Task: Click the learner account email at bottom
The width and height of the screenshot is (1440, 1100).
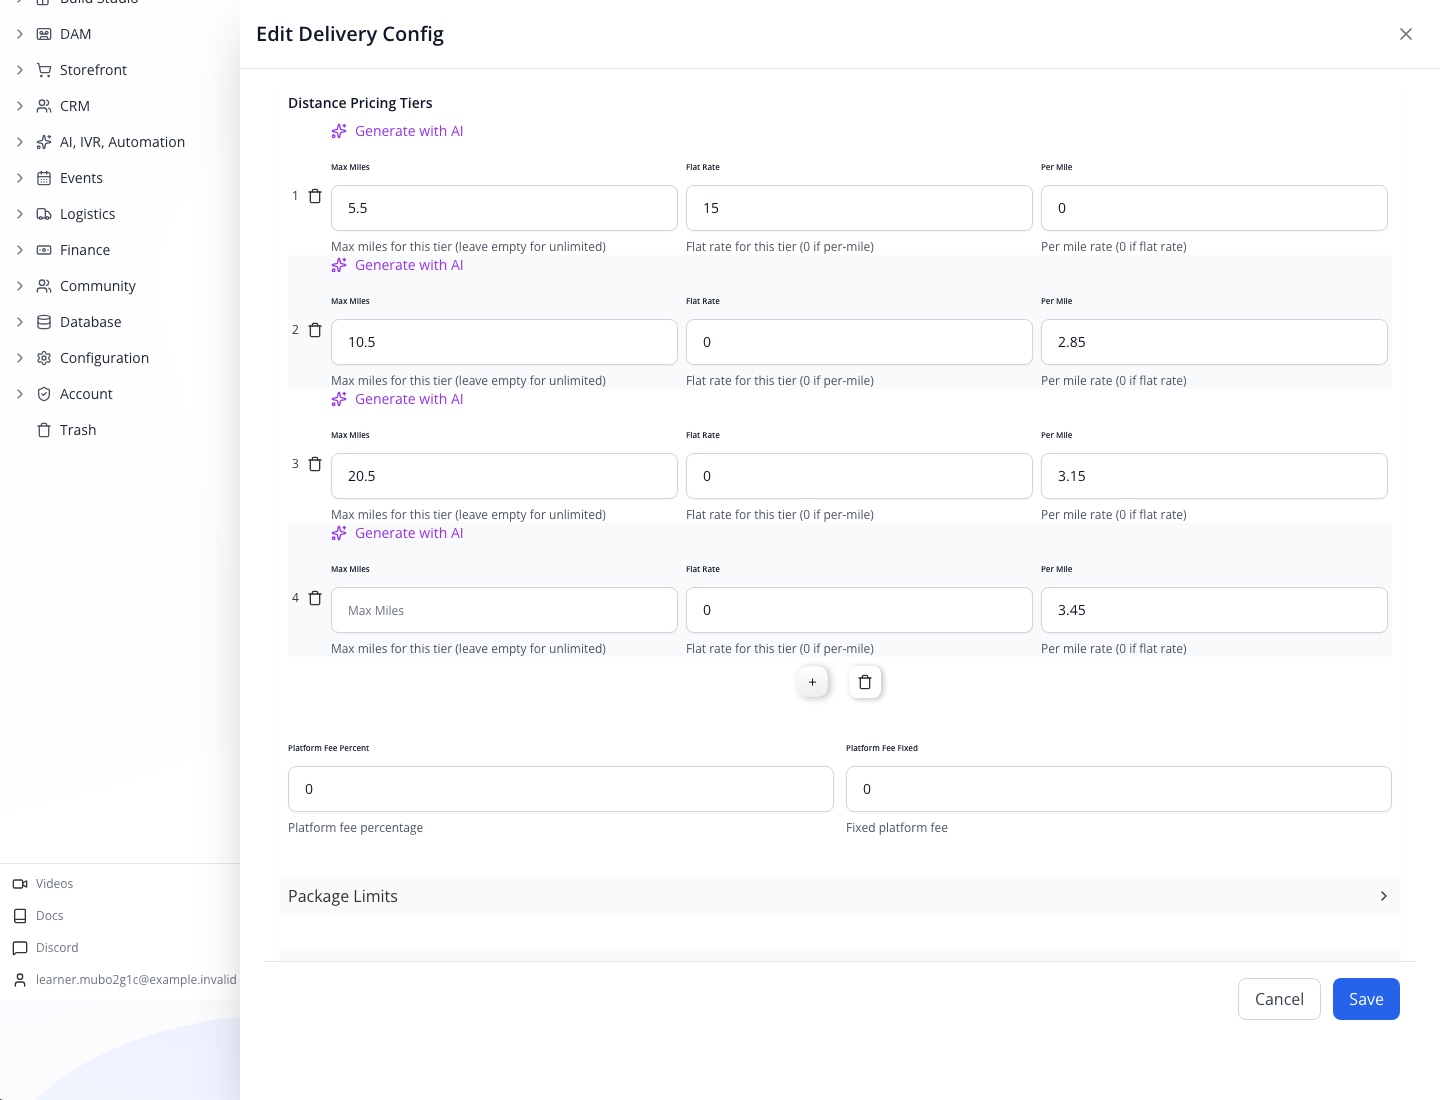Action: tap(136, 980)
